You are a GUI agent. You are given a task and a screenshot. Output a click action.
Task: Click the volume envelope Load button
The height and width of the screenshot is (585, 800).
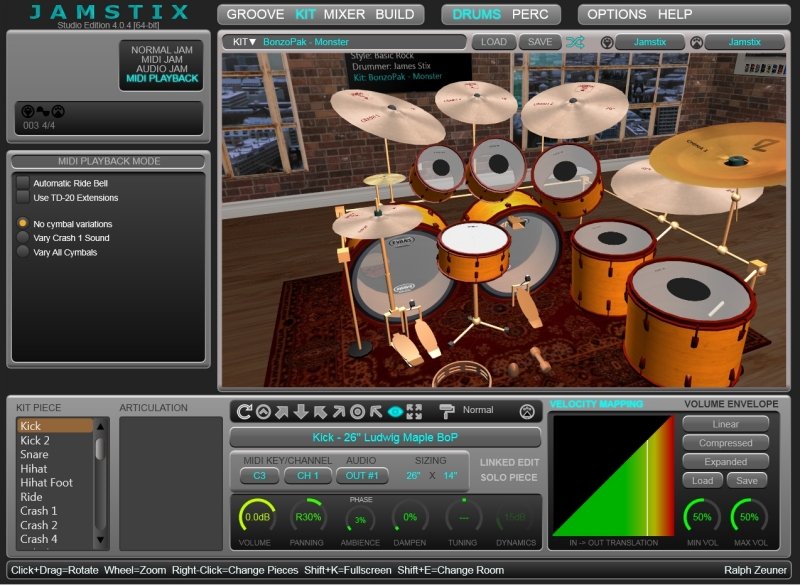tap(703, 480)
